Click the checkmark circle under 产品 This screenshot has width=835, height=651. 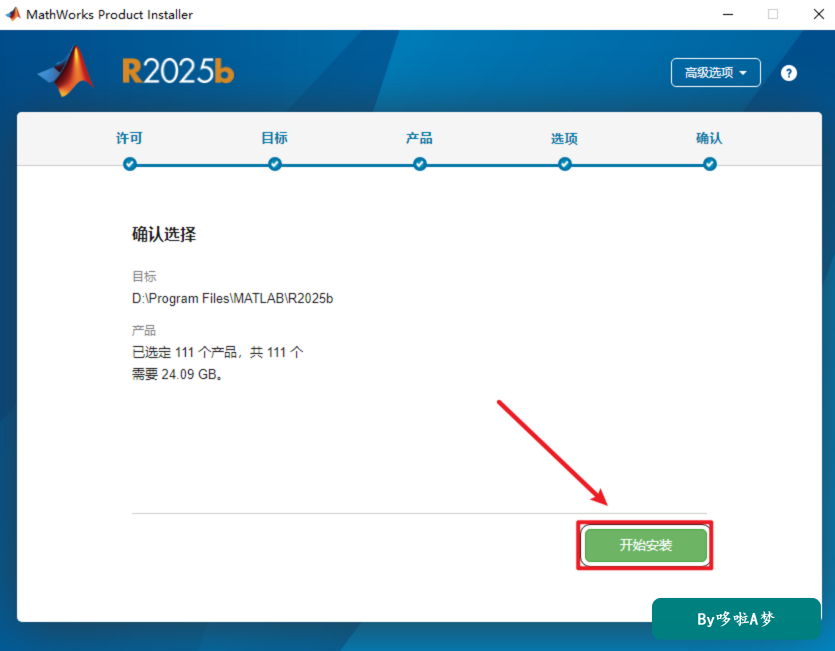coord(420,164)
